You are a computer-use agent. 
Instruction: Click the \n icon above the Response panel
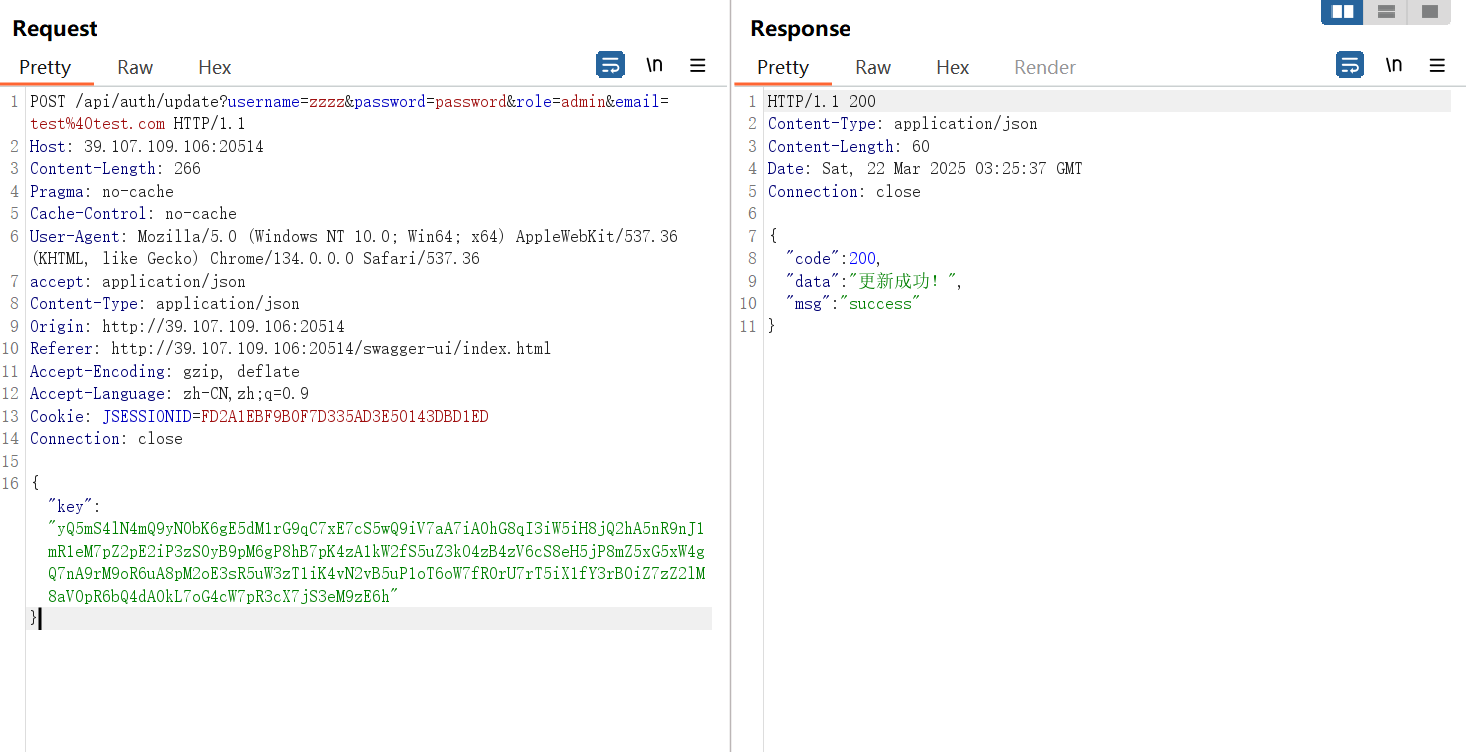(1394, 64)
